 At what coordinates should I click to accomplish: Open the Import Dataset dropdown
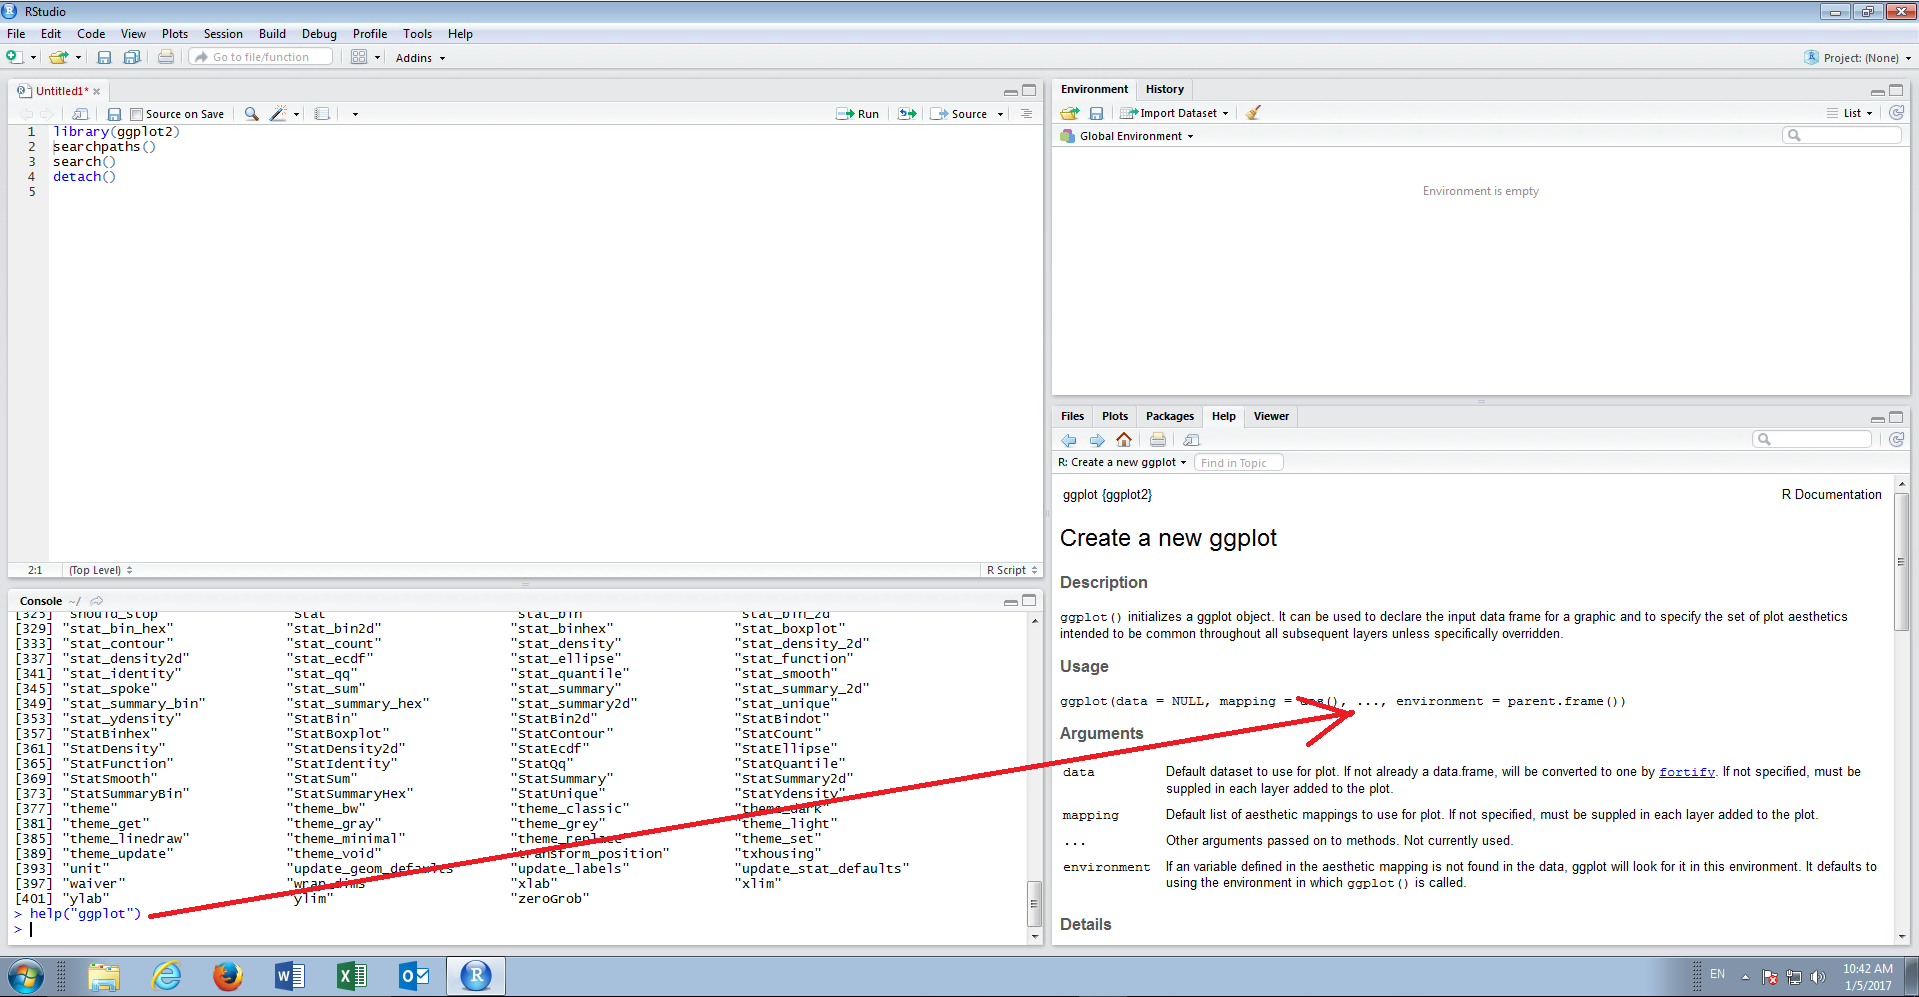coord(1174,113)
